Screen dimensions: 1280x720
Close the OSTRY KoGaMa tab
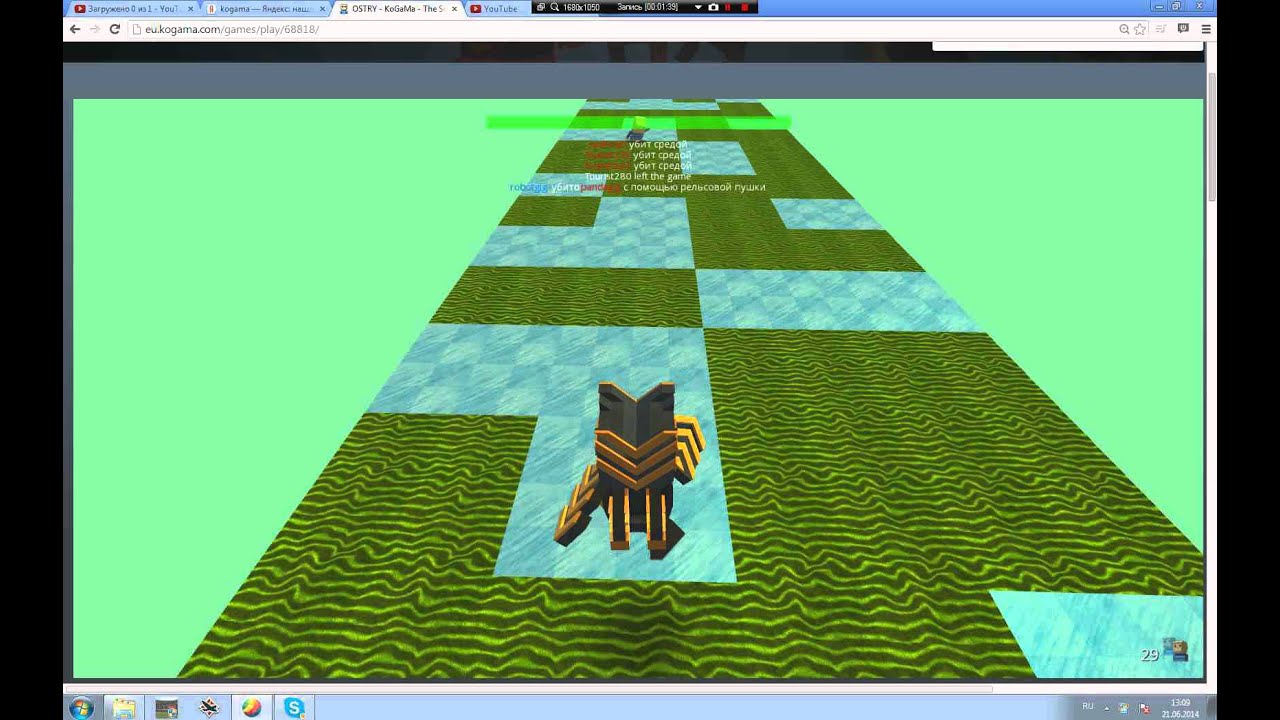point(456,8)
